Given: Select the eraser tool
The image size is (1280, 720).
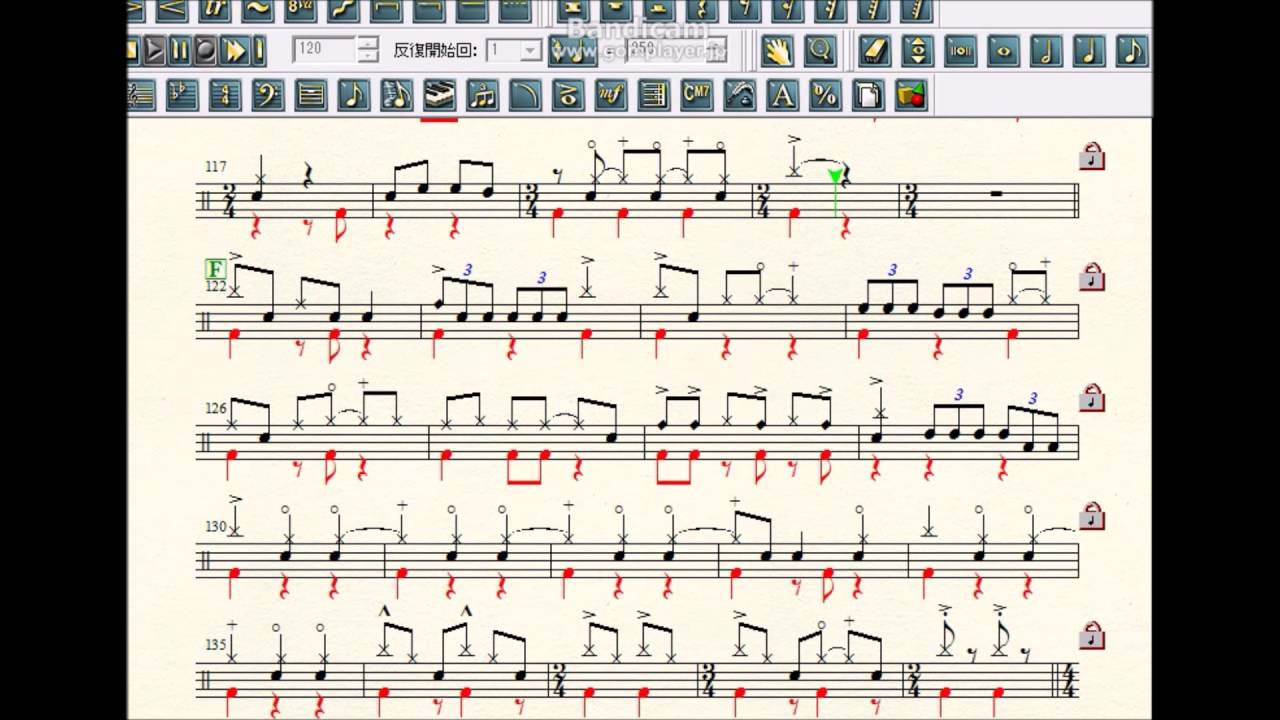Looking at the screenshot, I should (x=874, y=50).
